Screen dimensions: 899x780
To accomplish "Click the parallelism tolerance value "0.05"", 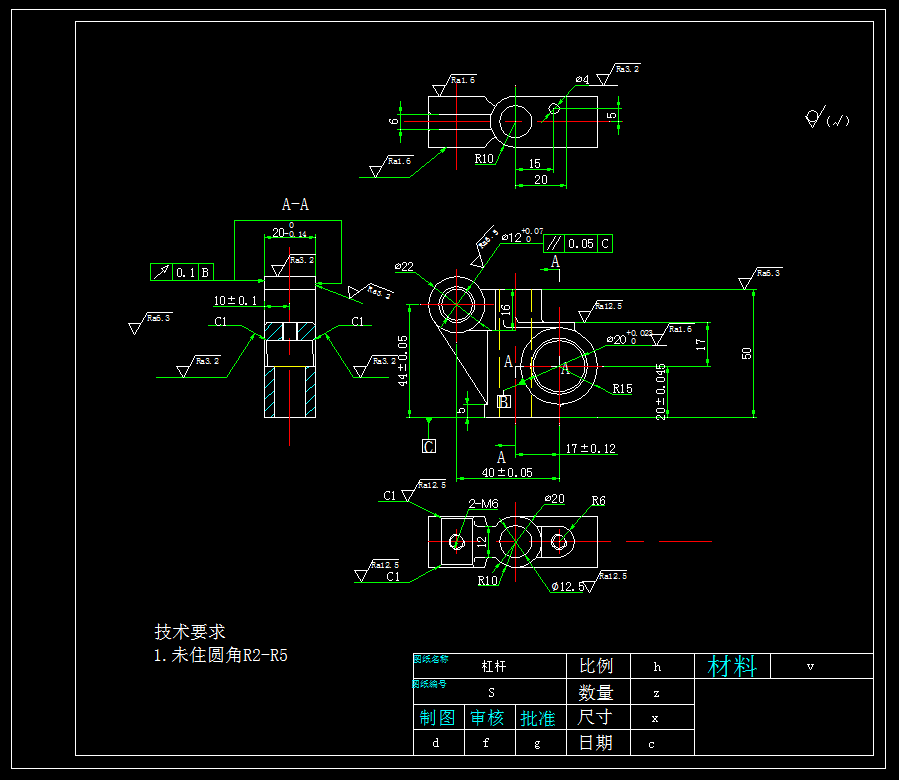I will (581, 244).
